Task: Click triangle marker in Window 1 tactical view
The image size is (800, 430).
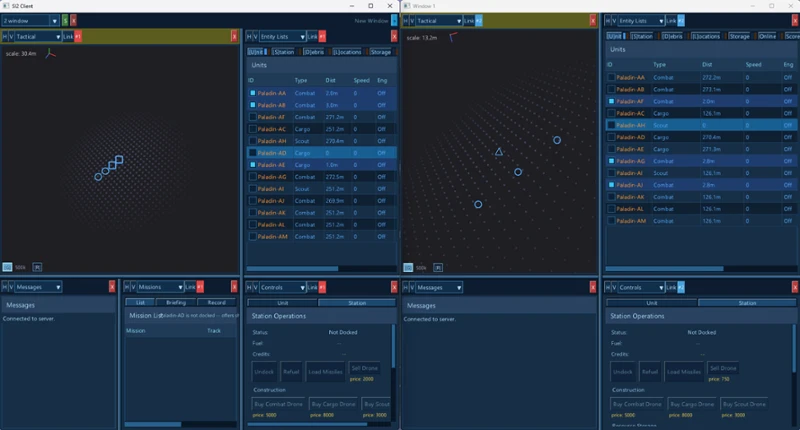Action: click(x=499, y=151)
